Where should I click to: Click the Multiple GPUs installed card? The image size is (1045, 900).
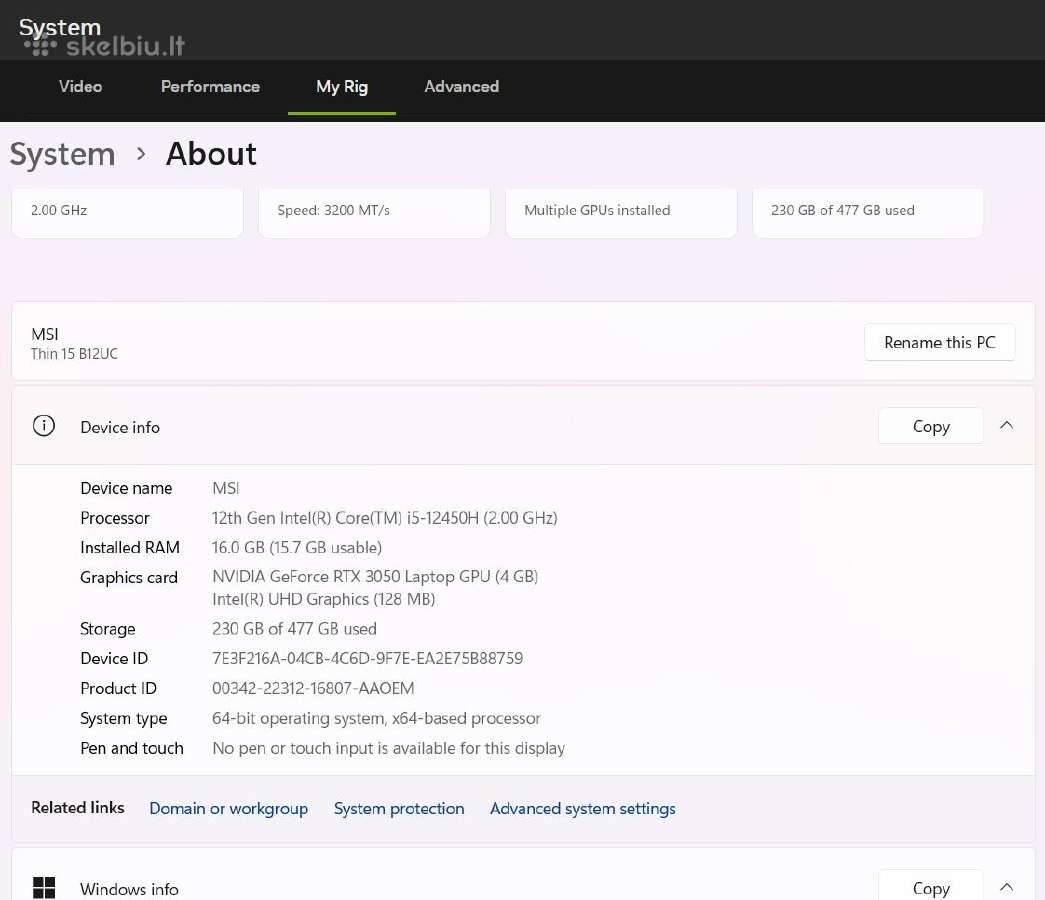[621, 212]
